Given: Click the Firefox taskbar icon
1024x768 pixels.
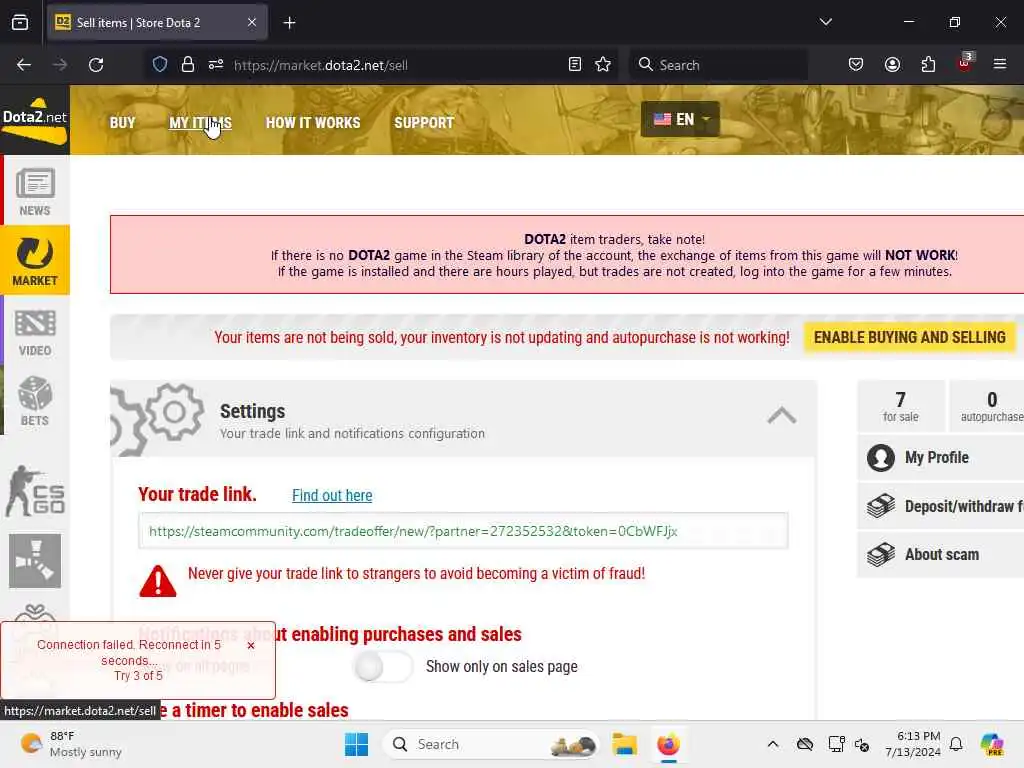Looking at the screenshot, I should 668,744.
